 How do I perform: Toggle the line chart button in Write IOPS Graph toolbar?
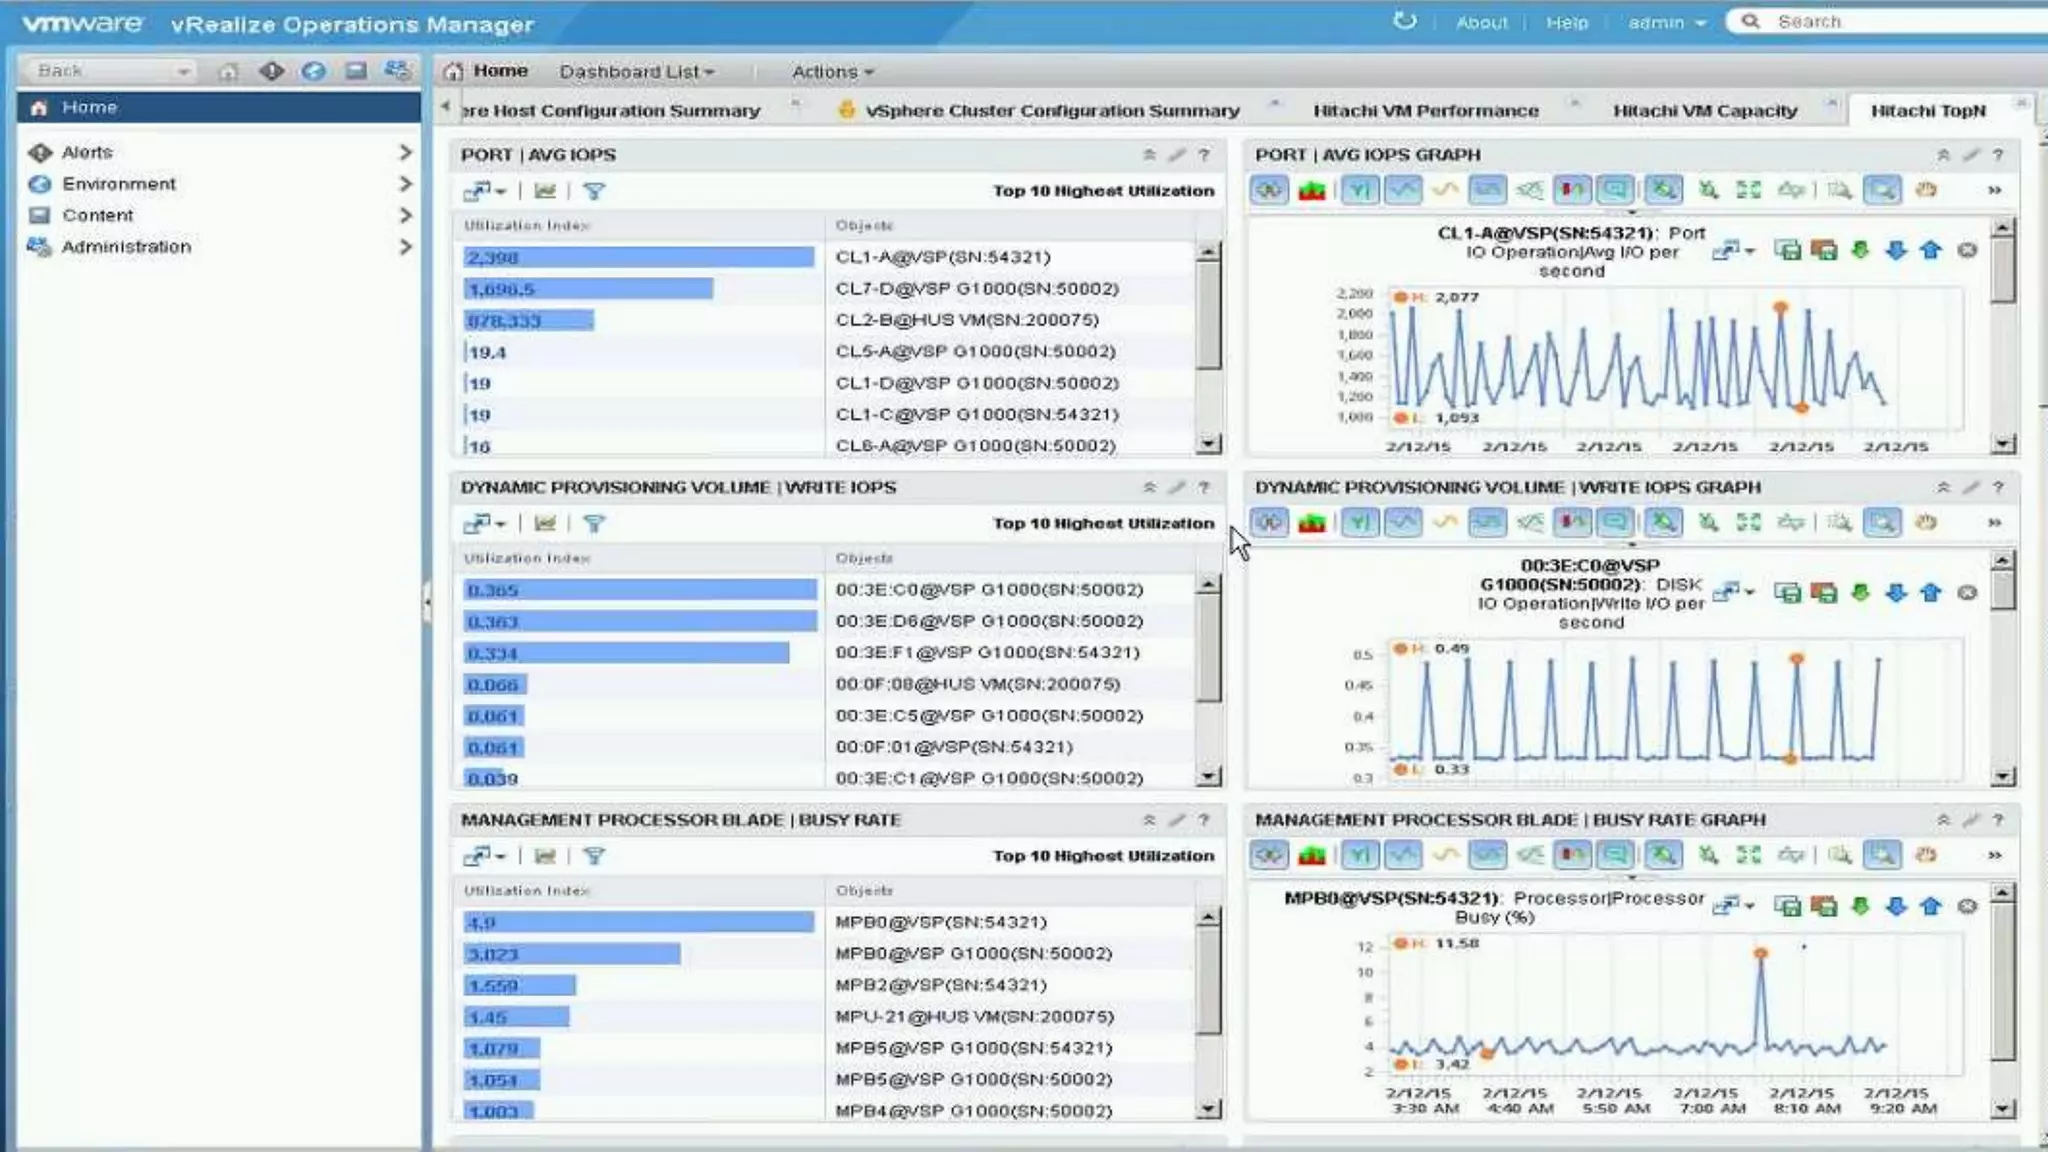click(1403, 522)
